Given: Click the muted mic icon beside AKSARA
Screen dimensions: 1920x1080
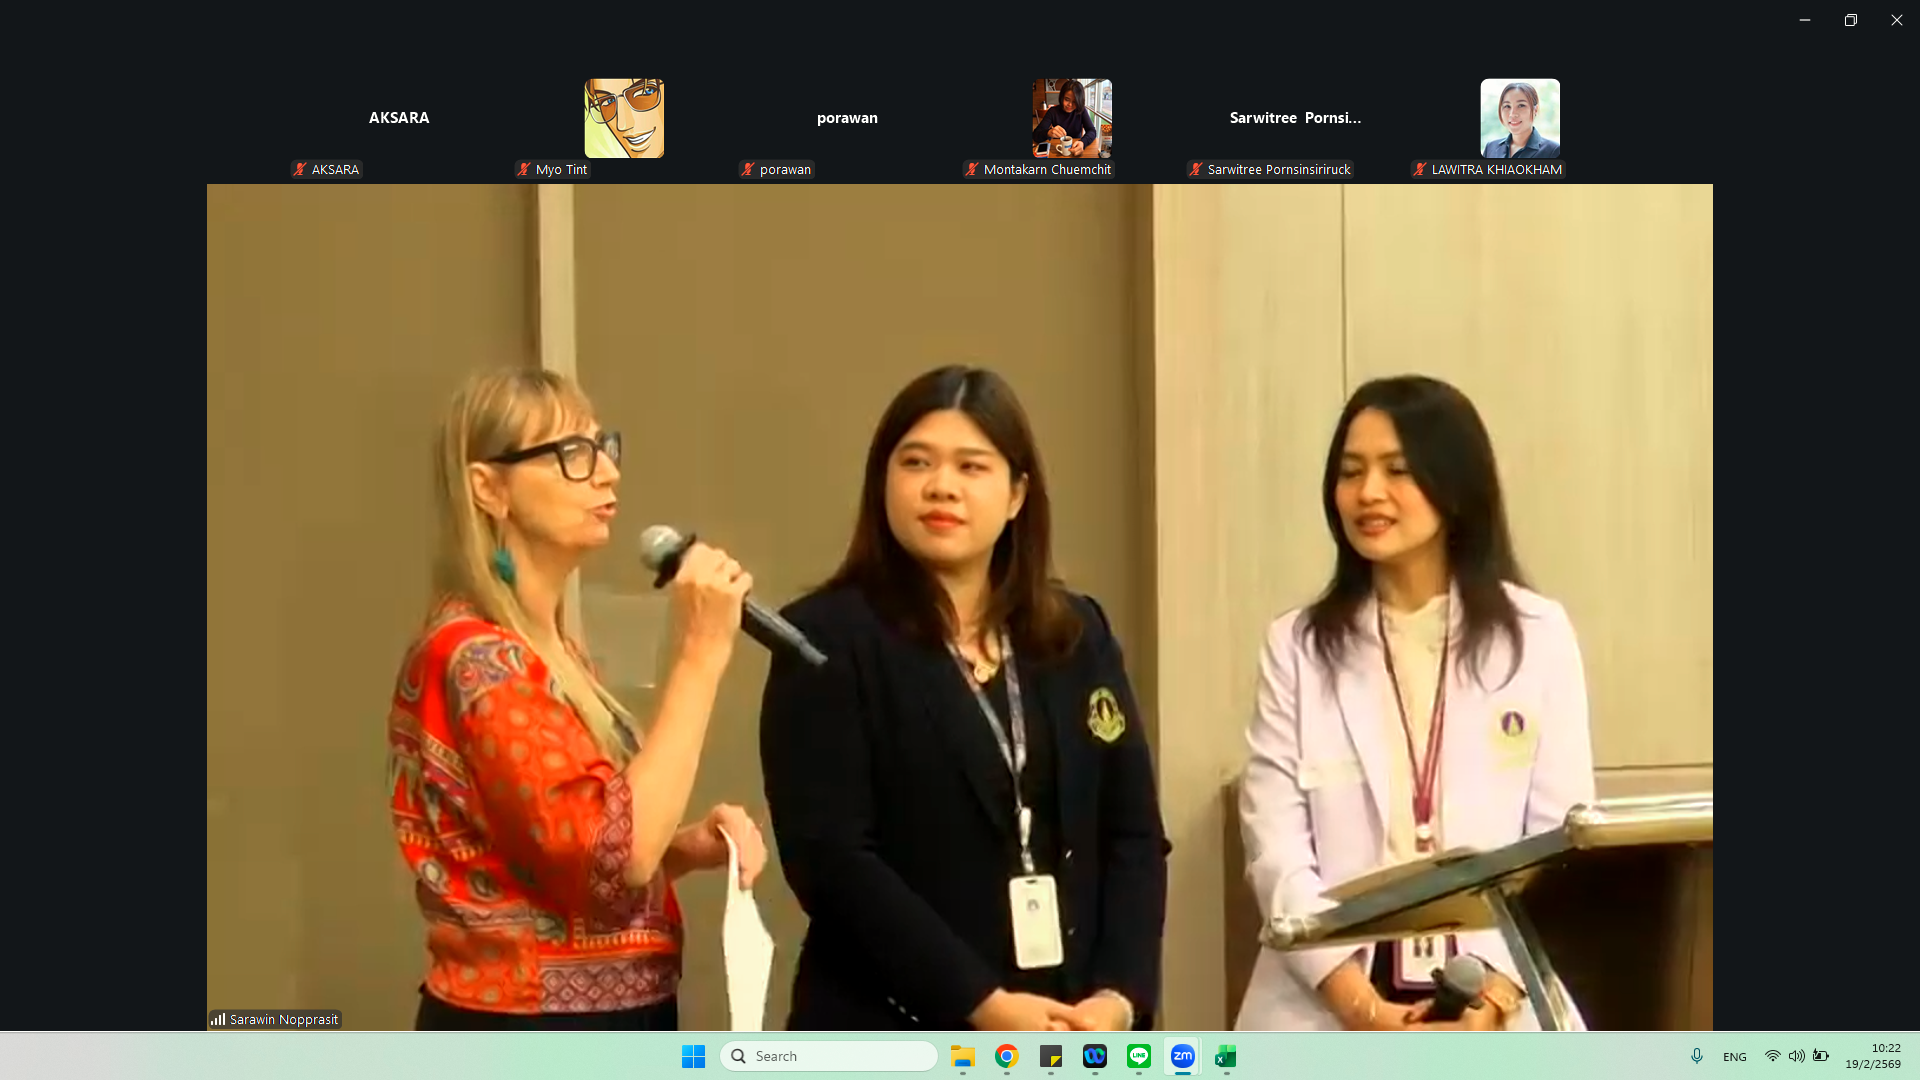Looking at the screenshot, I should pos(300,169).
